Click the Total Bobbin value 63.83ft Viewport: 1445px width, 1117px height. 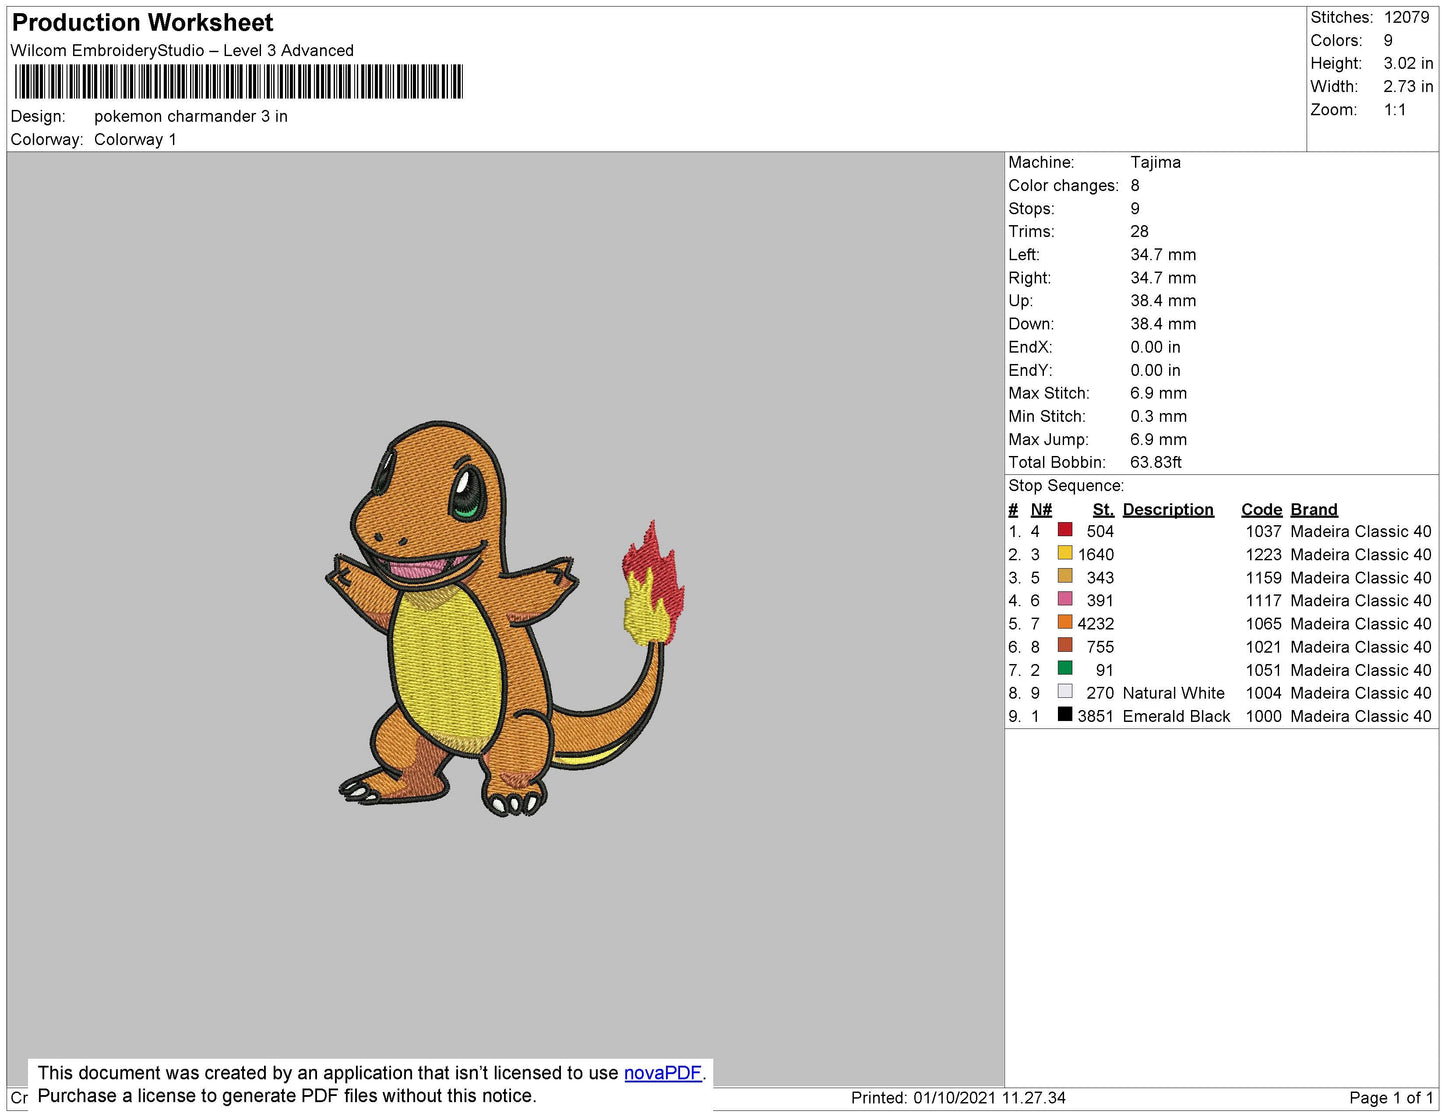(x=1155, y=463)
